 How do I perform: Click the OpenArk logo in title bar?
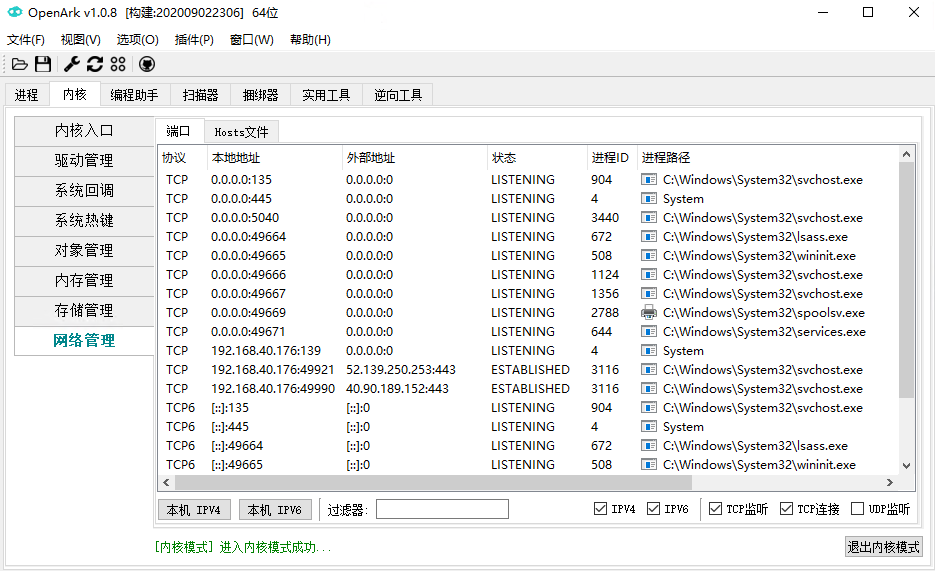pyautogui.click(x=15, y=12)
